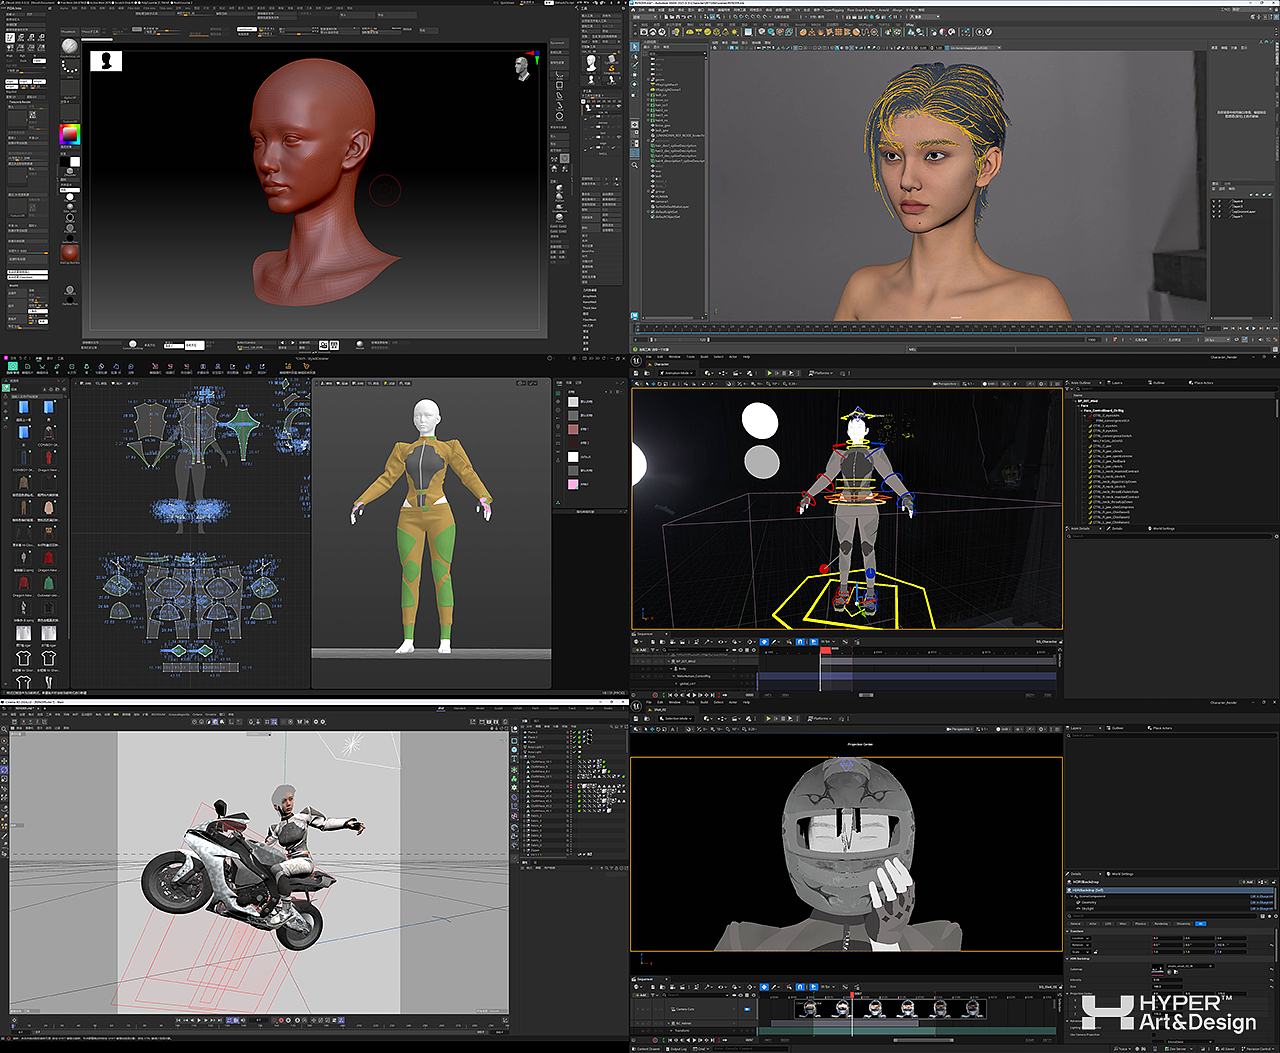Click on Maya's time slider

pos(920,327)
